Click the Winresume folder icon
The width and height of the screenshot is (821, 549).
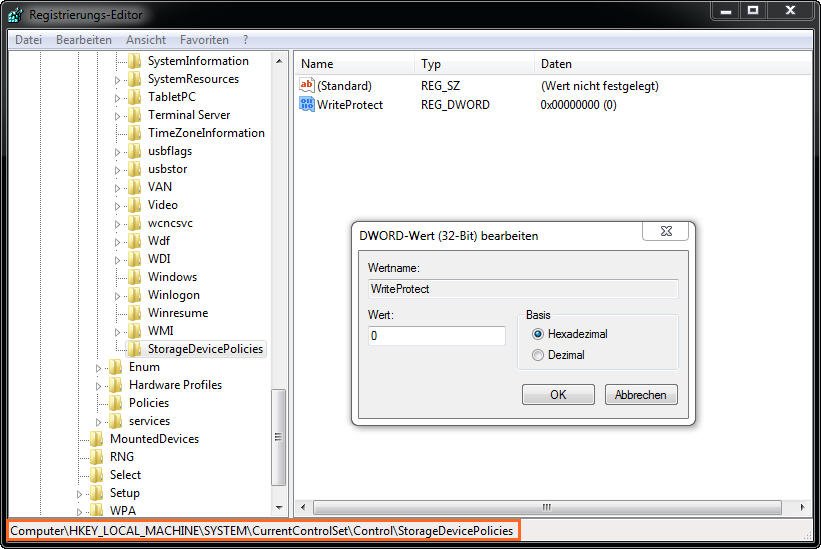click(x=135, y=312)
